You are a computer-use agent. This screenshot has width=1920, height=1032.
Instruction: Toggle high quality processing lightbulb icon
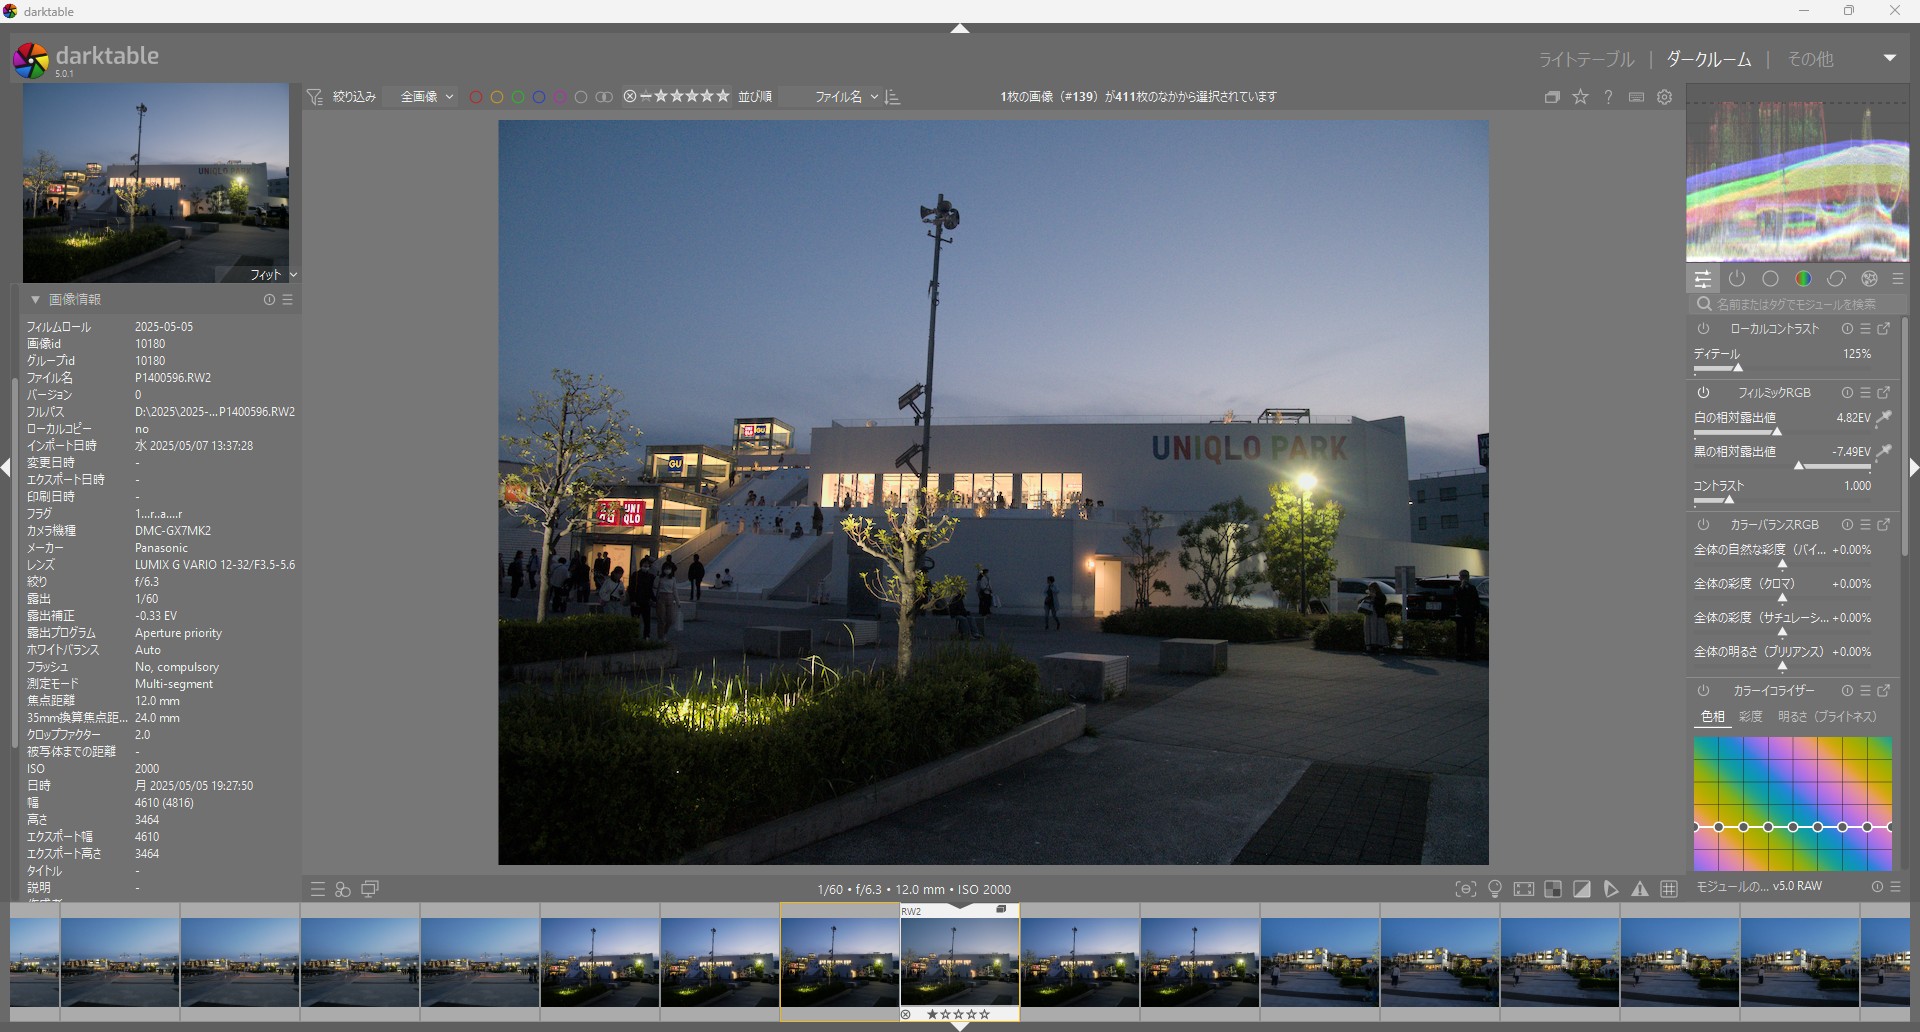pyautogui.click(x=1495, y=889)
